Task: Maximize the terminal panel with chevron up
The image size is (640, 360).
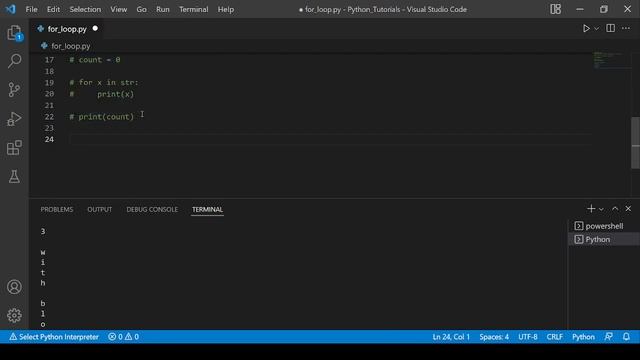Action: [x=615, y=209]
